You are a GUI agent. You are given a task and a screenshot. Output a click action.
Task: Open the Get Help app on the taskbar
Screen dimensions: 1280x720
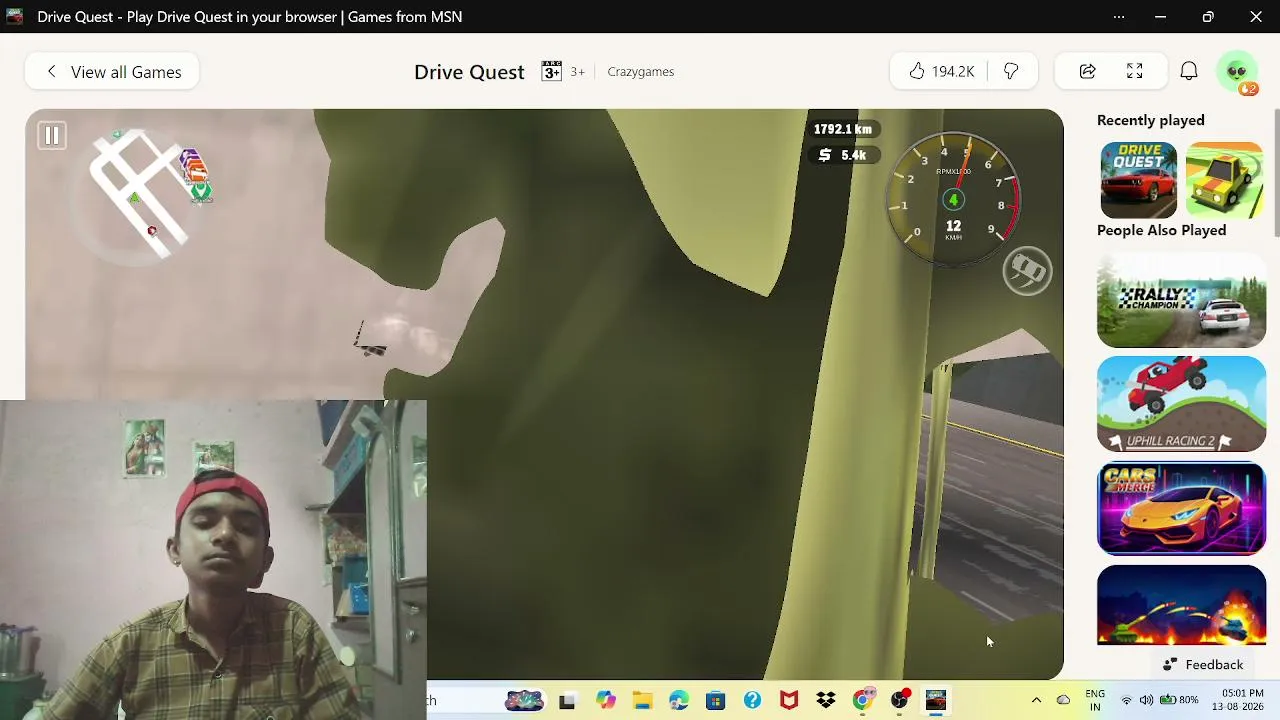752,700
